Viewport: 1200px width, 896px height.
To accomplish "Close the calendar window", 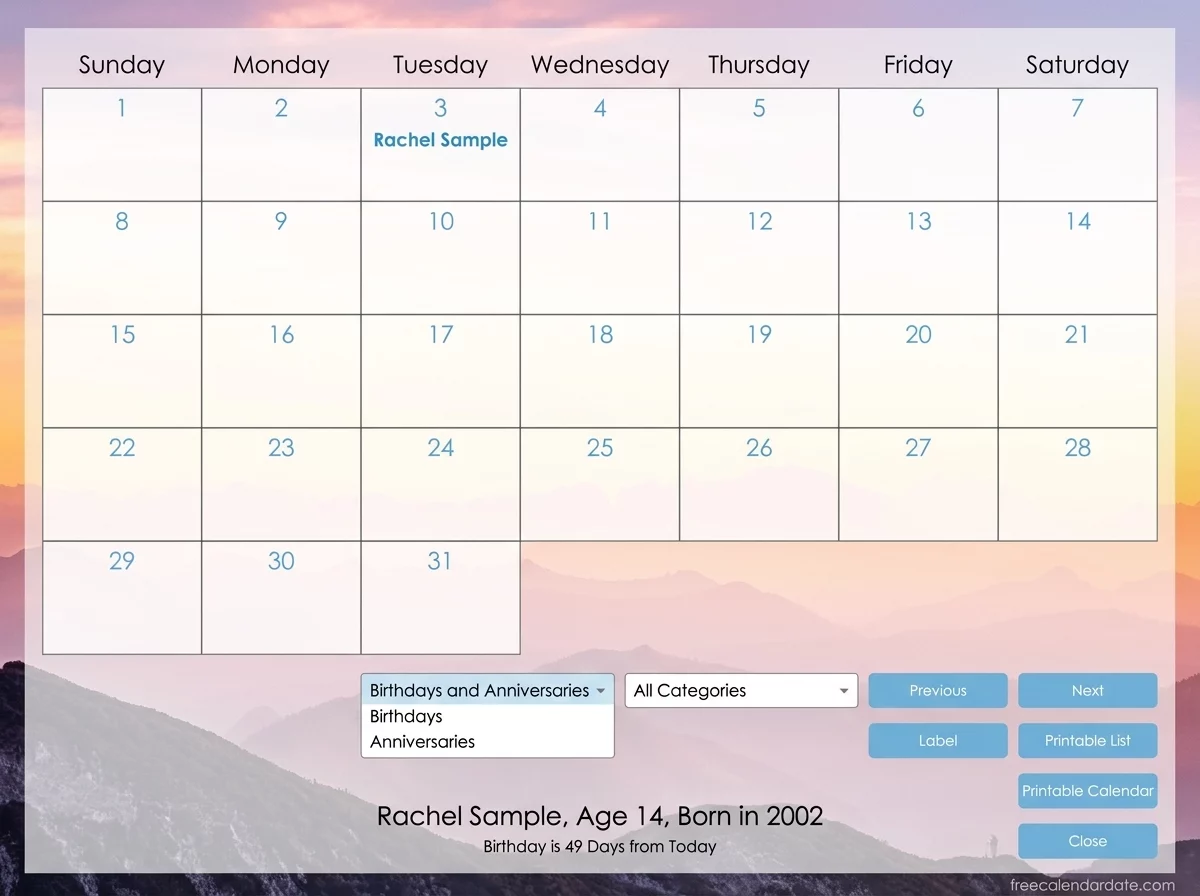I will [1088, 841].
